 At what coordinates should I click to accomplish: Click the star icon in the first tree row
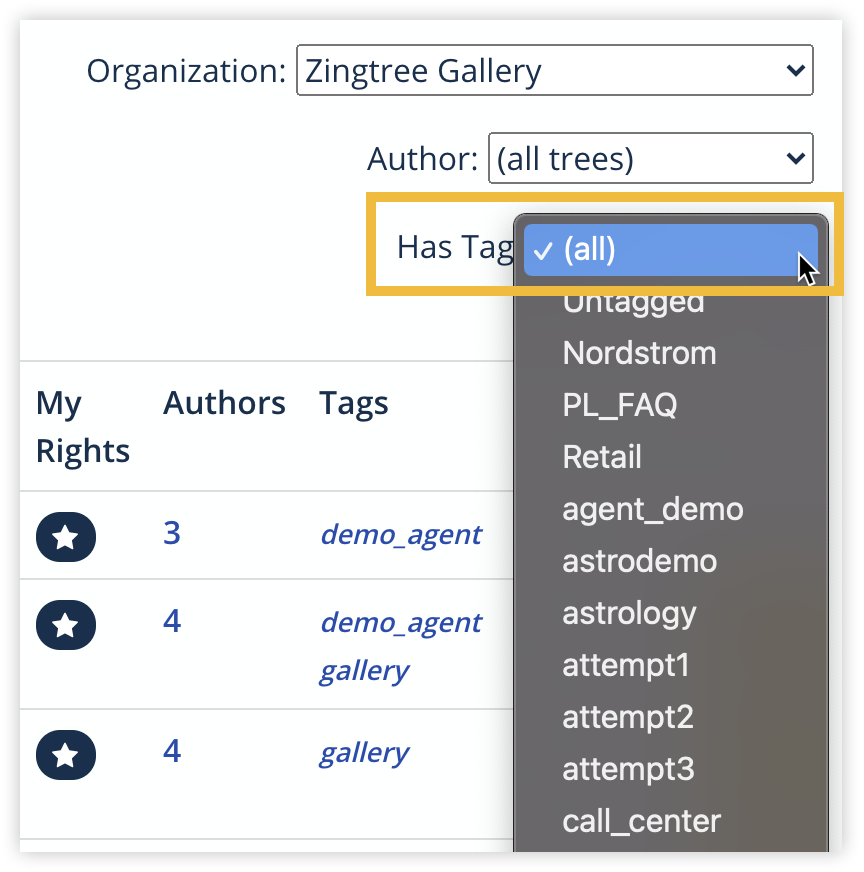pyautogui.click(x=65, y=537)
